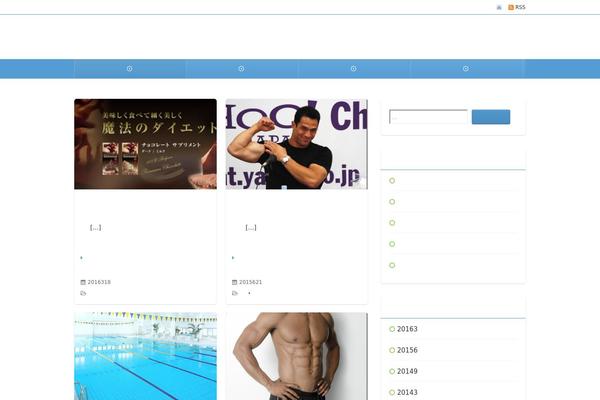Click the orange RSS feed icon

point(510,7)
